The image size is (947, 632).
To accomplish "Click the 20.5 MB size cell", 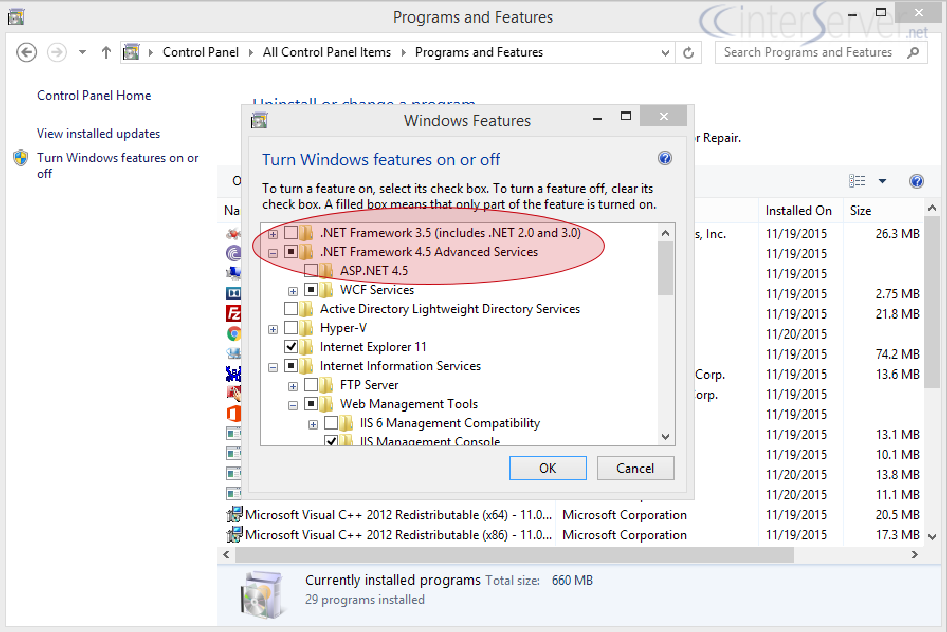I will (x=897, y=515).
